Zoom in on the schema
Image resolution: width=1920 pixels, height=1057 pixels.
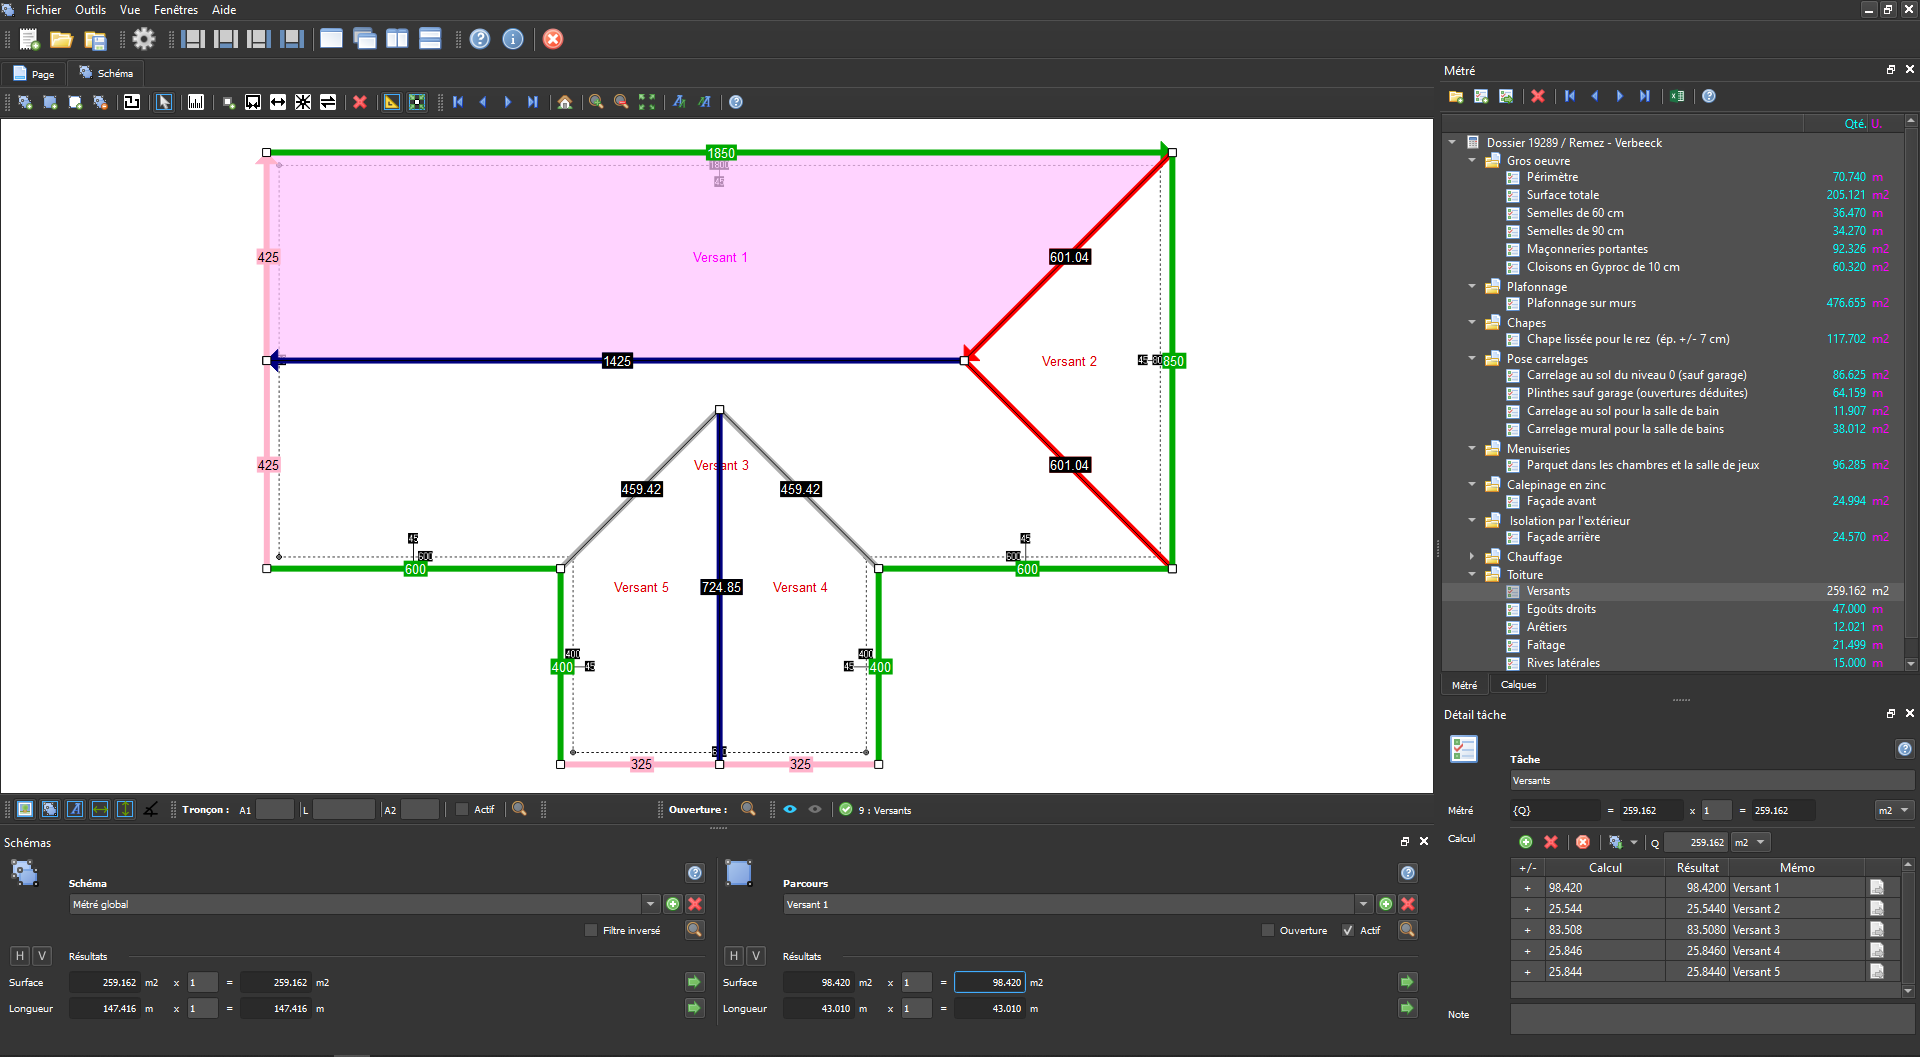pyautogui.click(x=596, y=102)
